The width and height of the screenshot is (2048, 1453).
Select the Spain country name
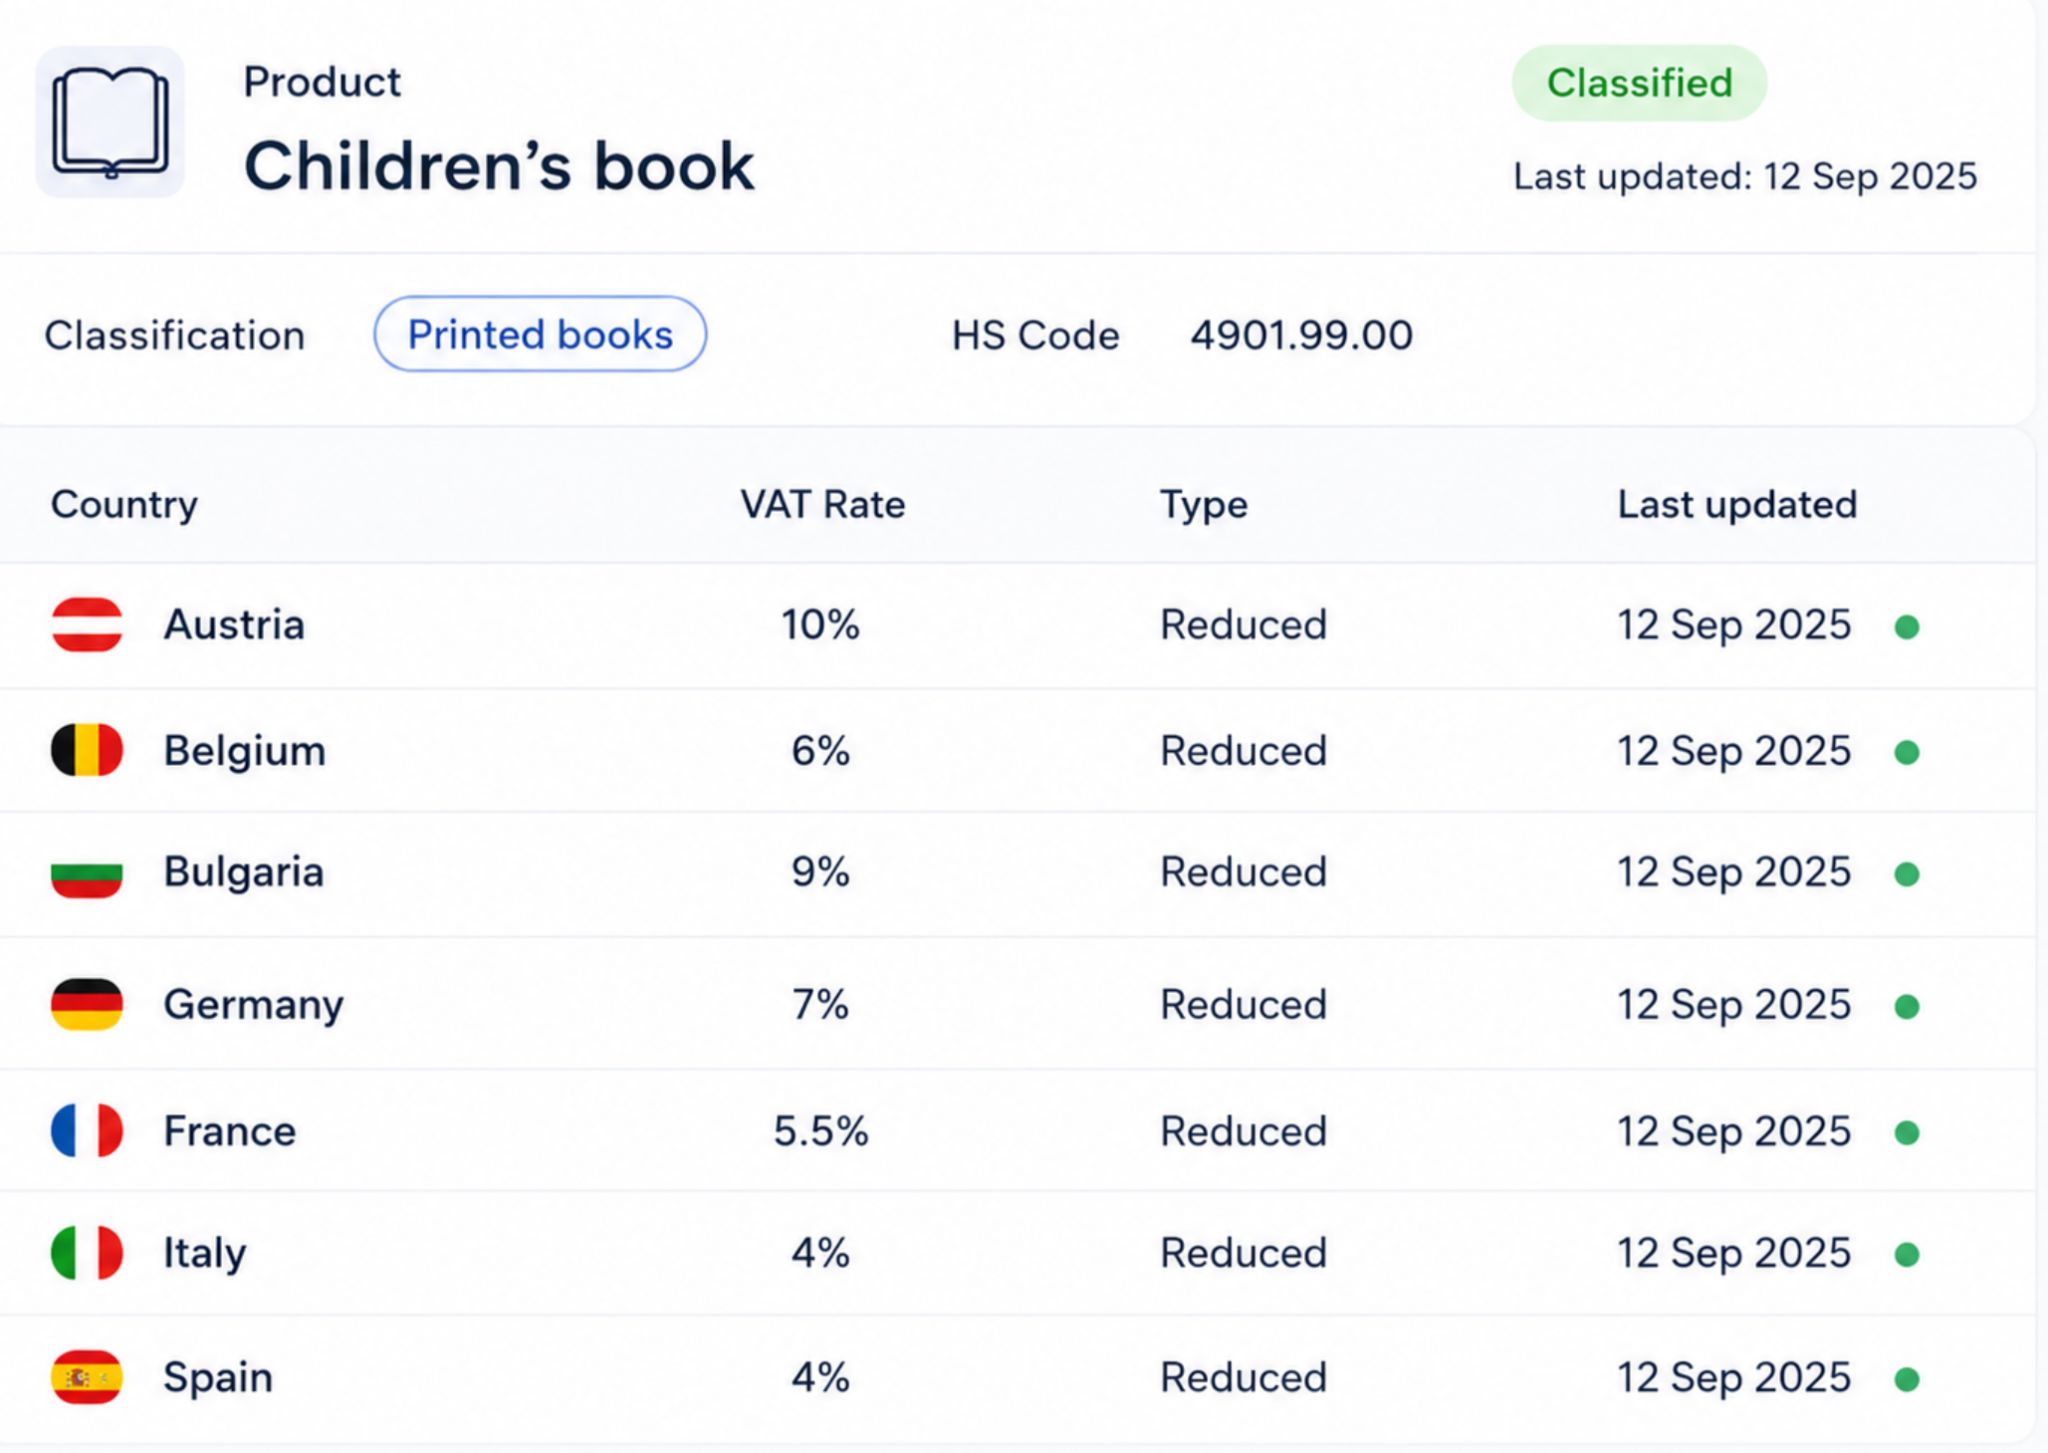218,1378
